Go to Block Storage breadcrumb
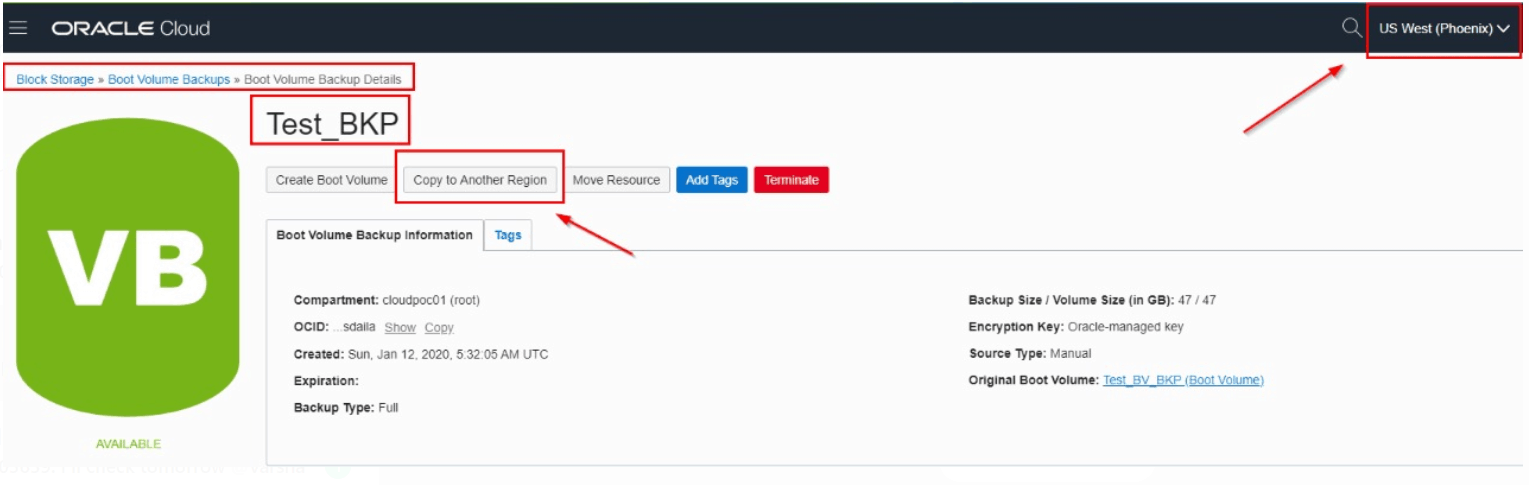 (x=55, y=79)
